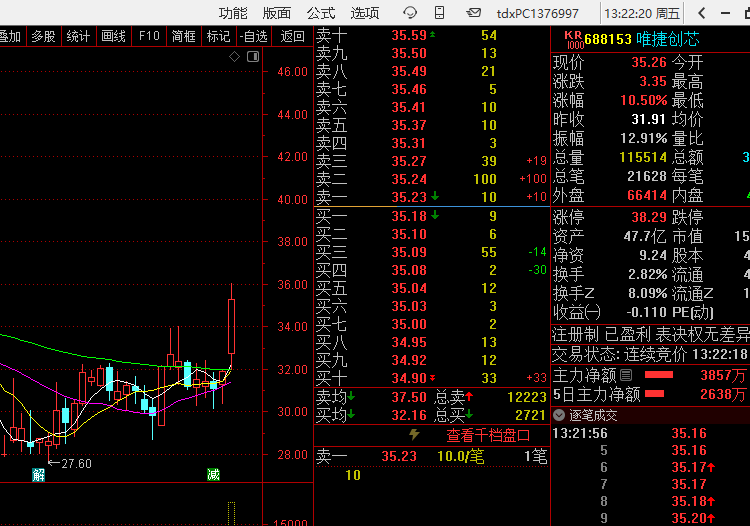The width and height of the screenshot is (750, 526).
Task: Click 现价 value 35.26
Action: click(x=649, y=62)
